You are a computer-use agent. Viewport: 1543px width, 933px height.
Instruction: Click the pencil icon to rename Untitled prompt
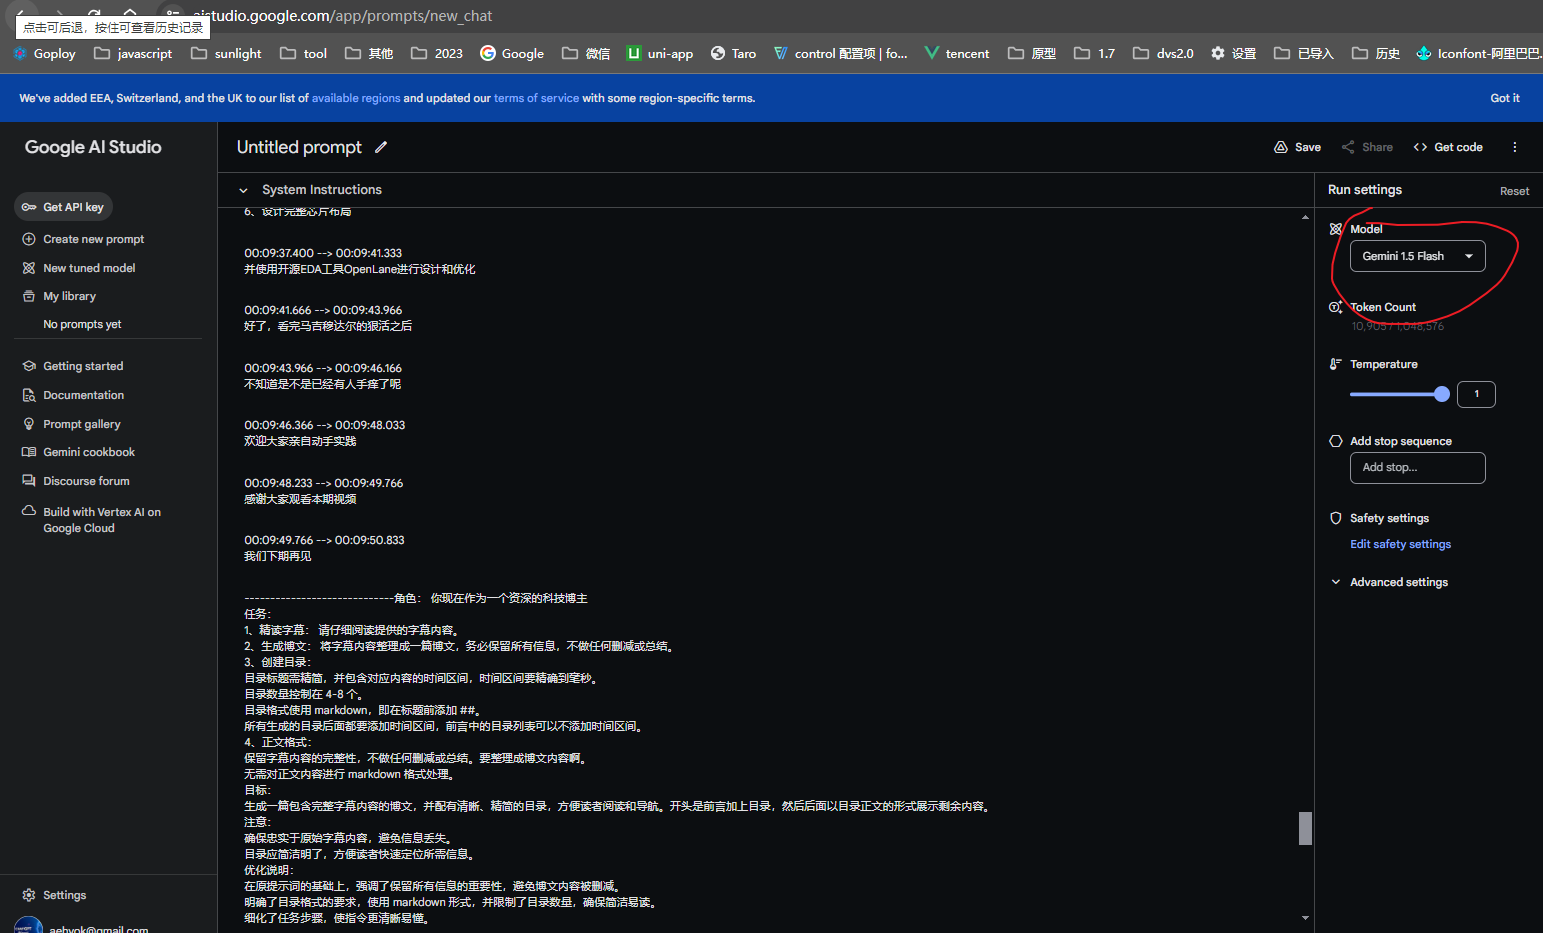[x=381, y=147]
